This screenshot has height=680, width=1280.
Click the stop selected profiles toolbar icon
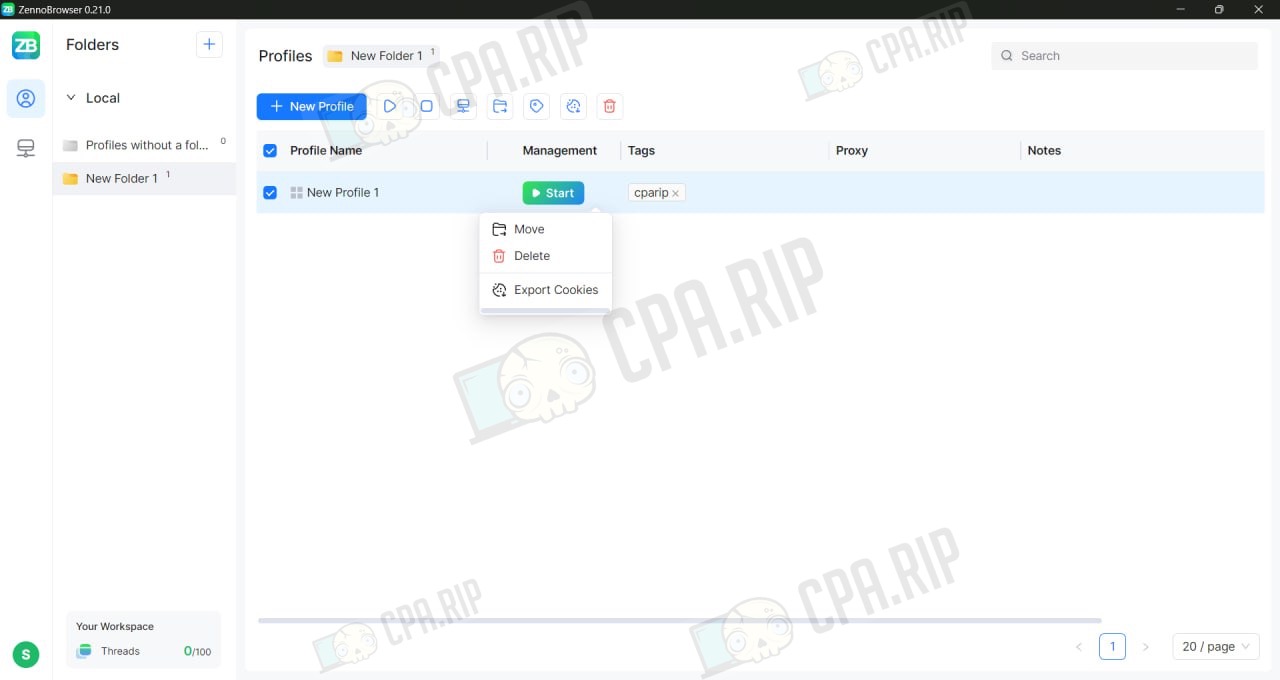click(427, 106)
